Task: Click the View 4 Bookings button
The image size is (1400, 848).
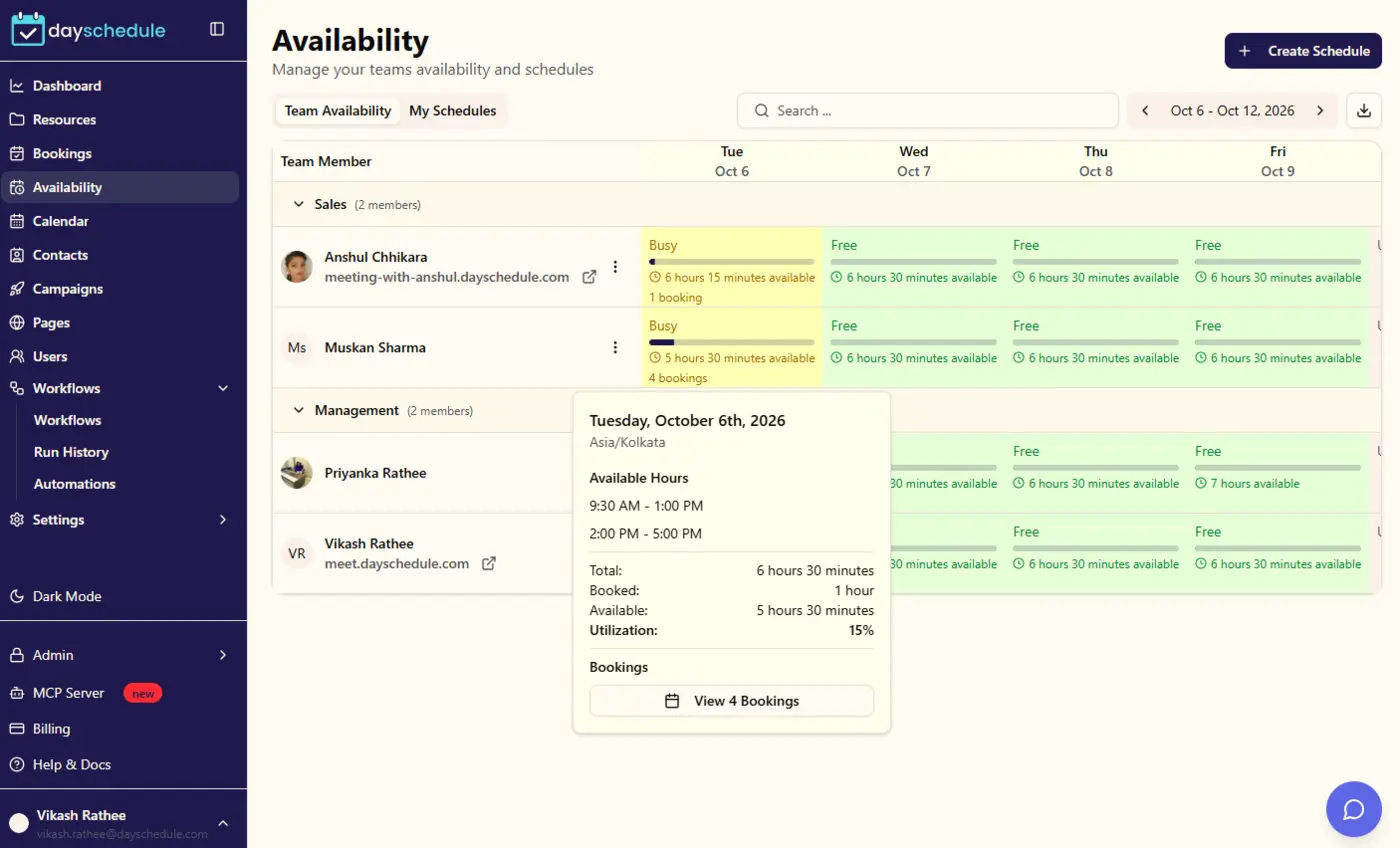Action: (732, 701)
